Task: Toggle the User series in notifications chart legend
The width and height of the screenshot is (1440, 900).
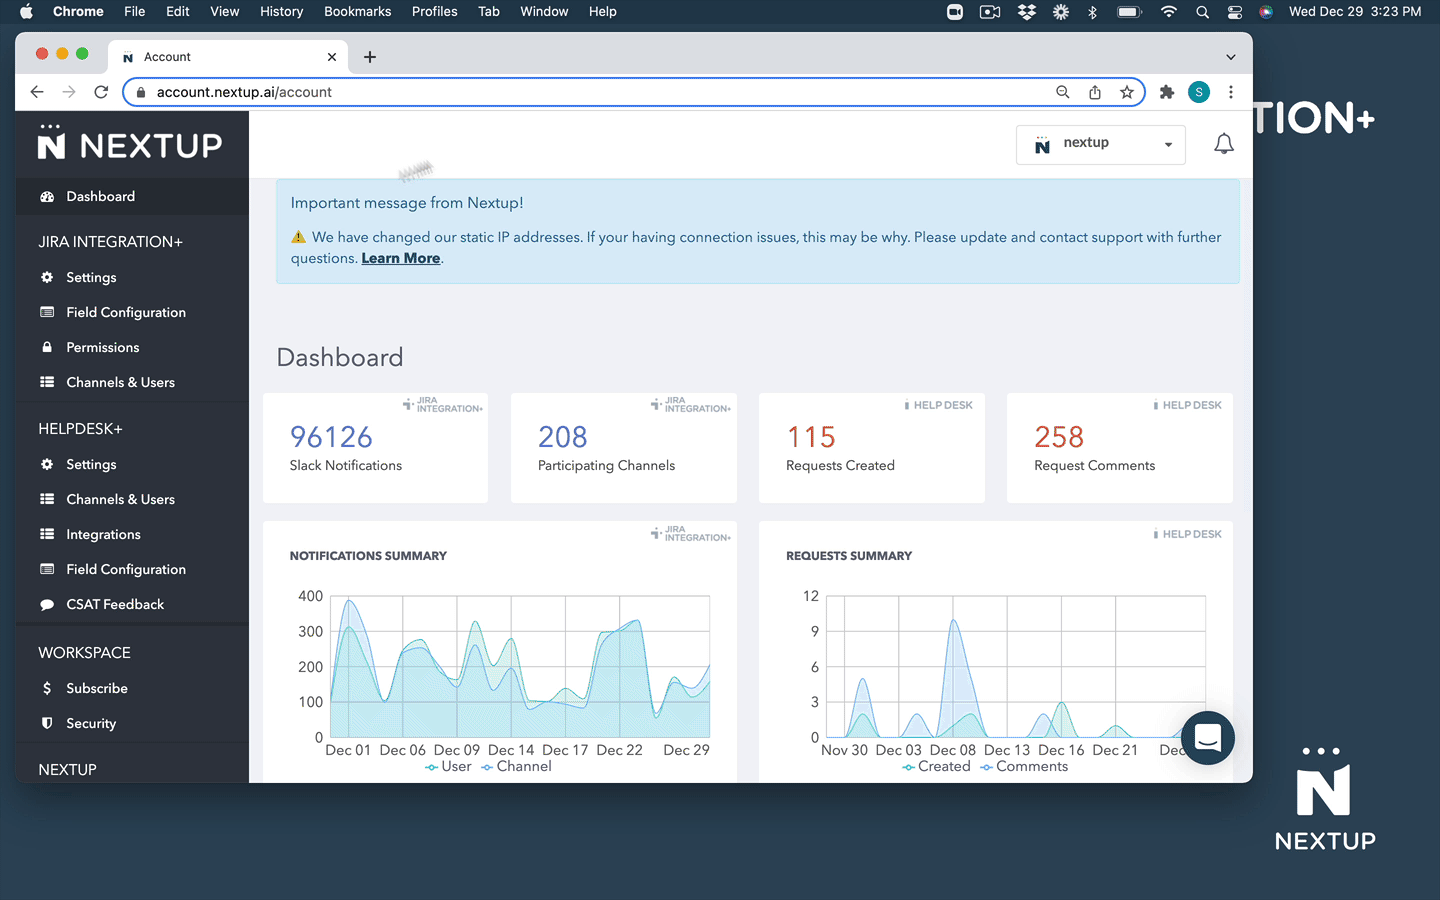Action: pyautogui.click(x=448, y=766)
